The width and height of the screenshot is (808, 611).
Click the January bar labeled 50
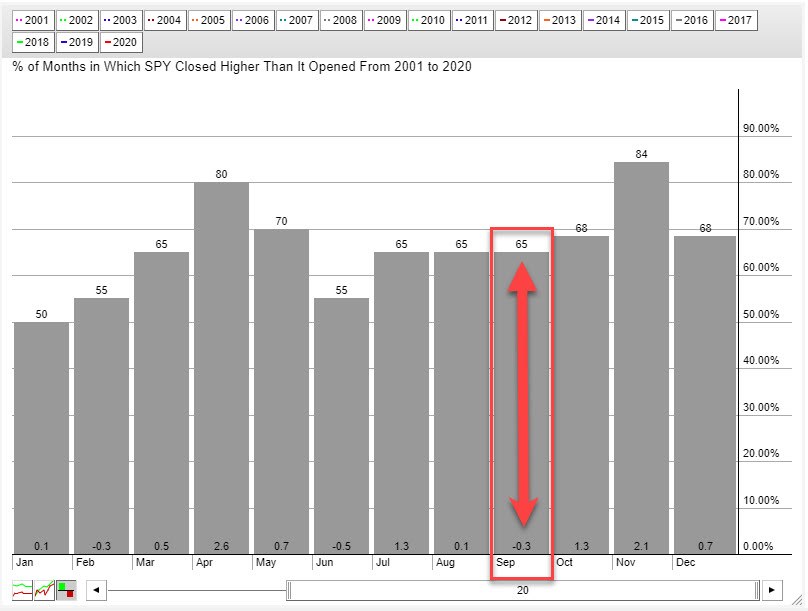click(41, 438)
